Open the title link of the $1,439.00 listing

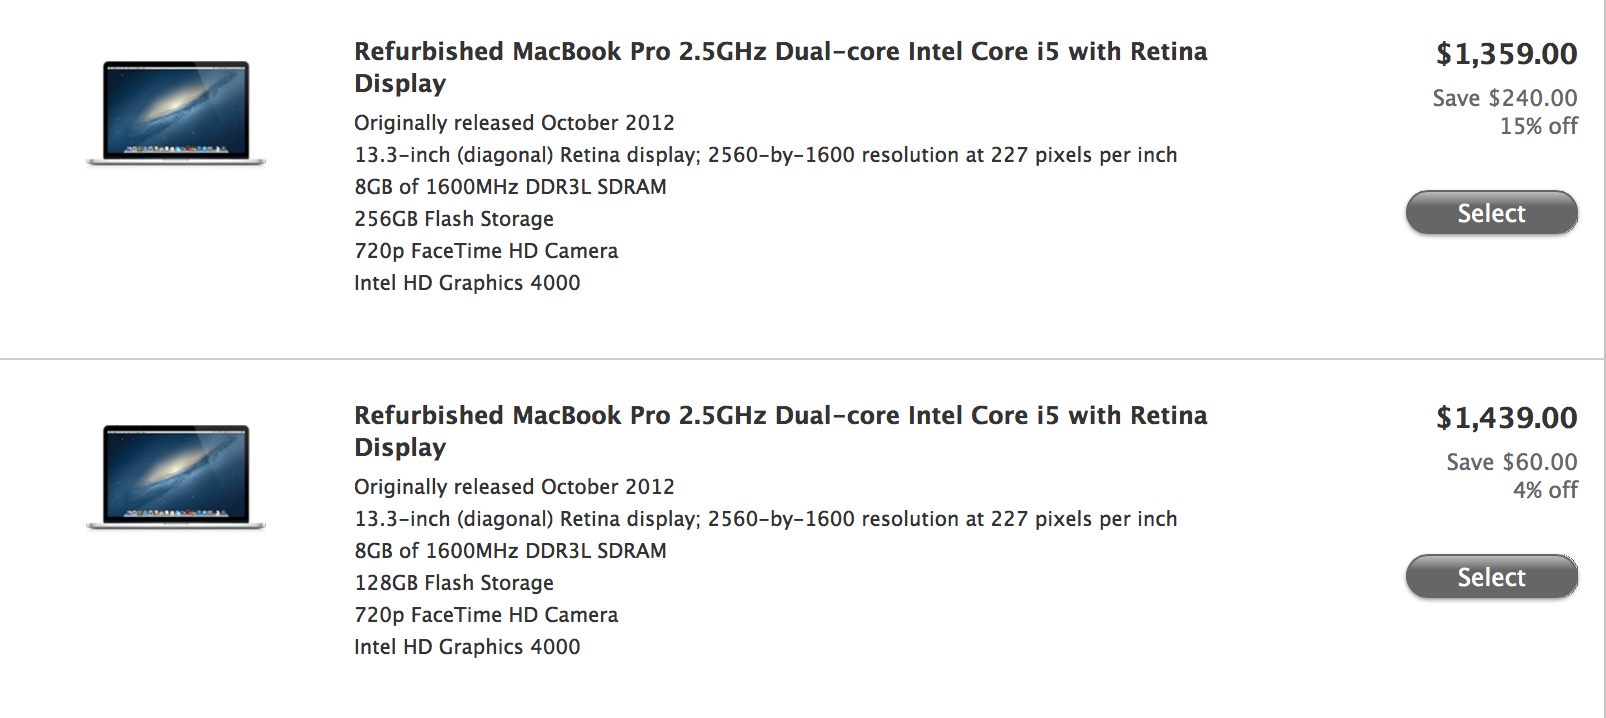click(780, 431)
